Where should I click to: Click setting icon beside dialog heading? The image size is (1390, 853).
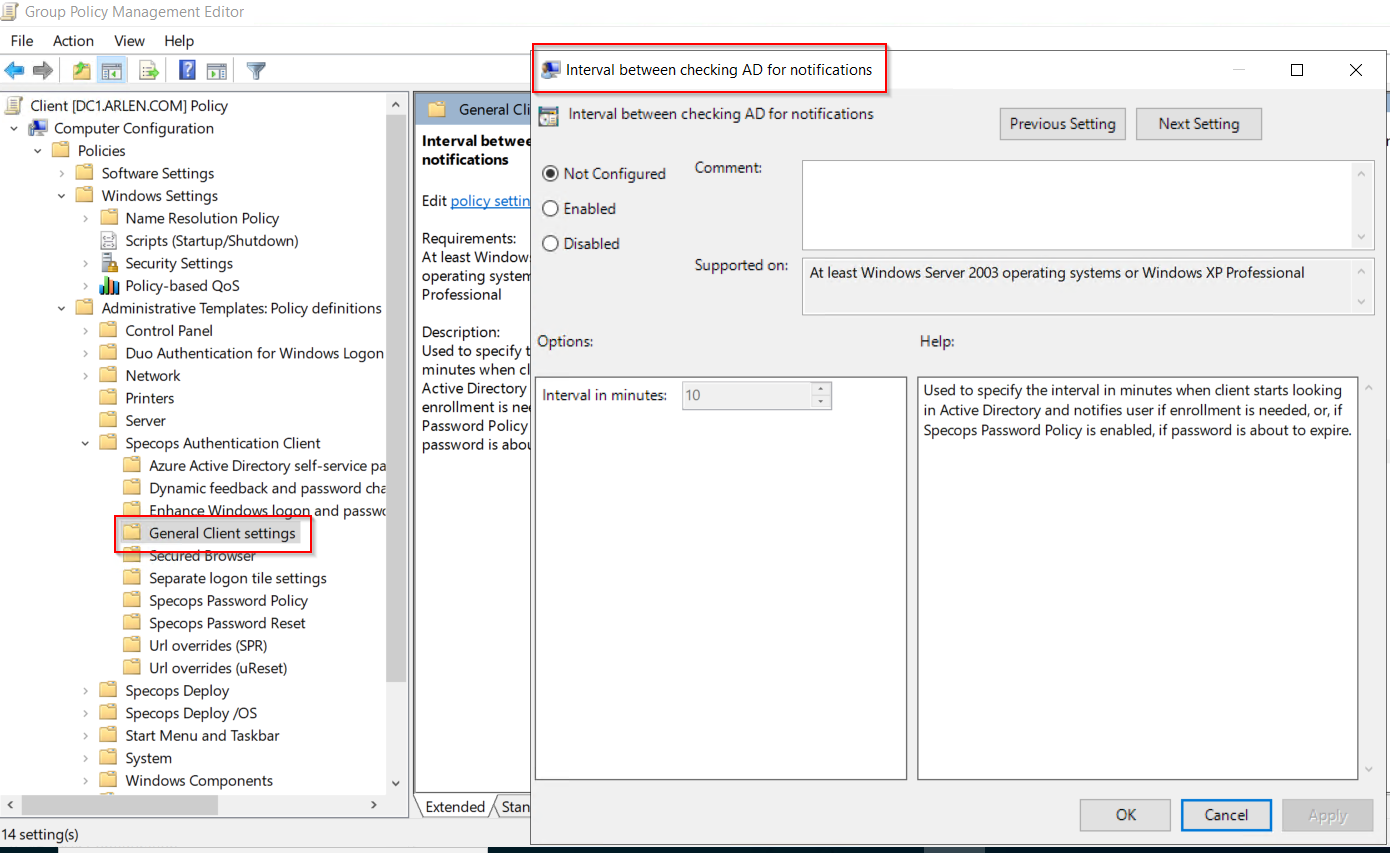[548, 115]
